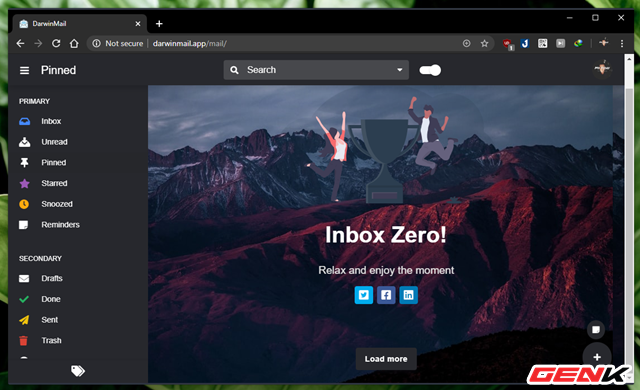Share on LinkedIn
This screenshot has height=390, width=640.
click(x=409, y=295)
